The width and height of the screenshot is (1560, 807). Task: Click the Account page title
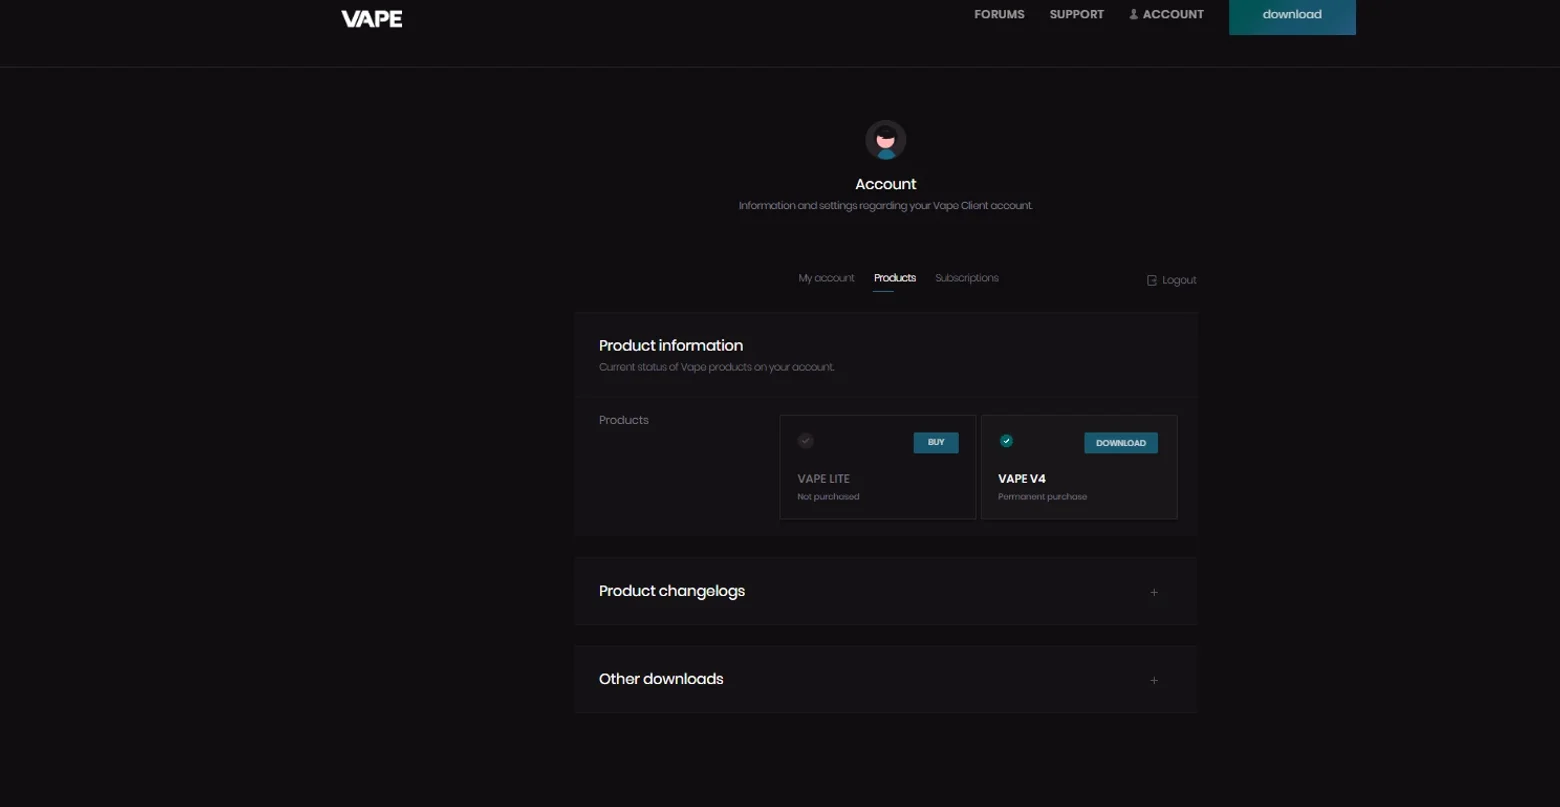(886, 184)
